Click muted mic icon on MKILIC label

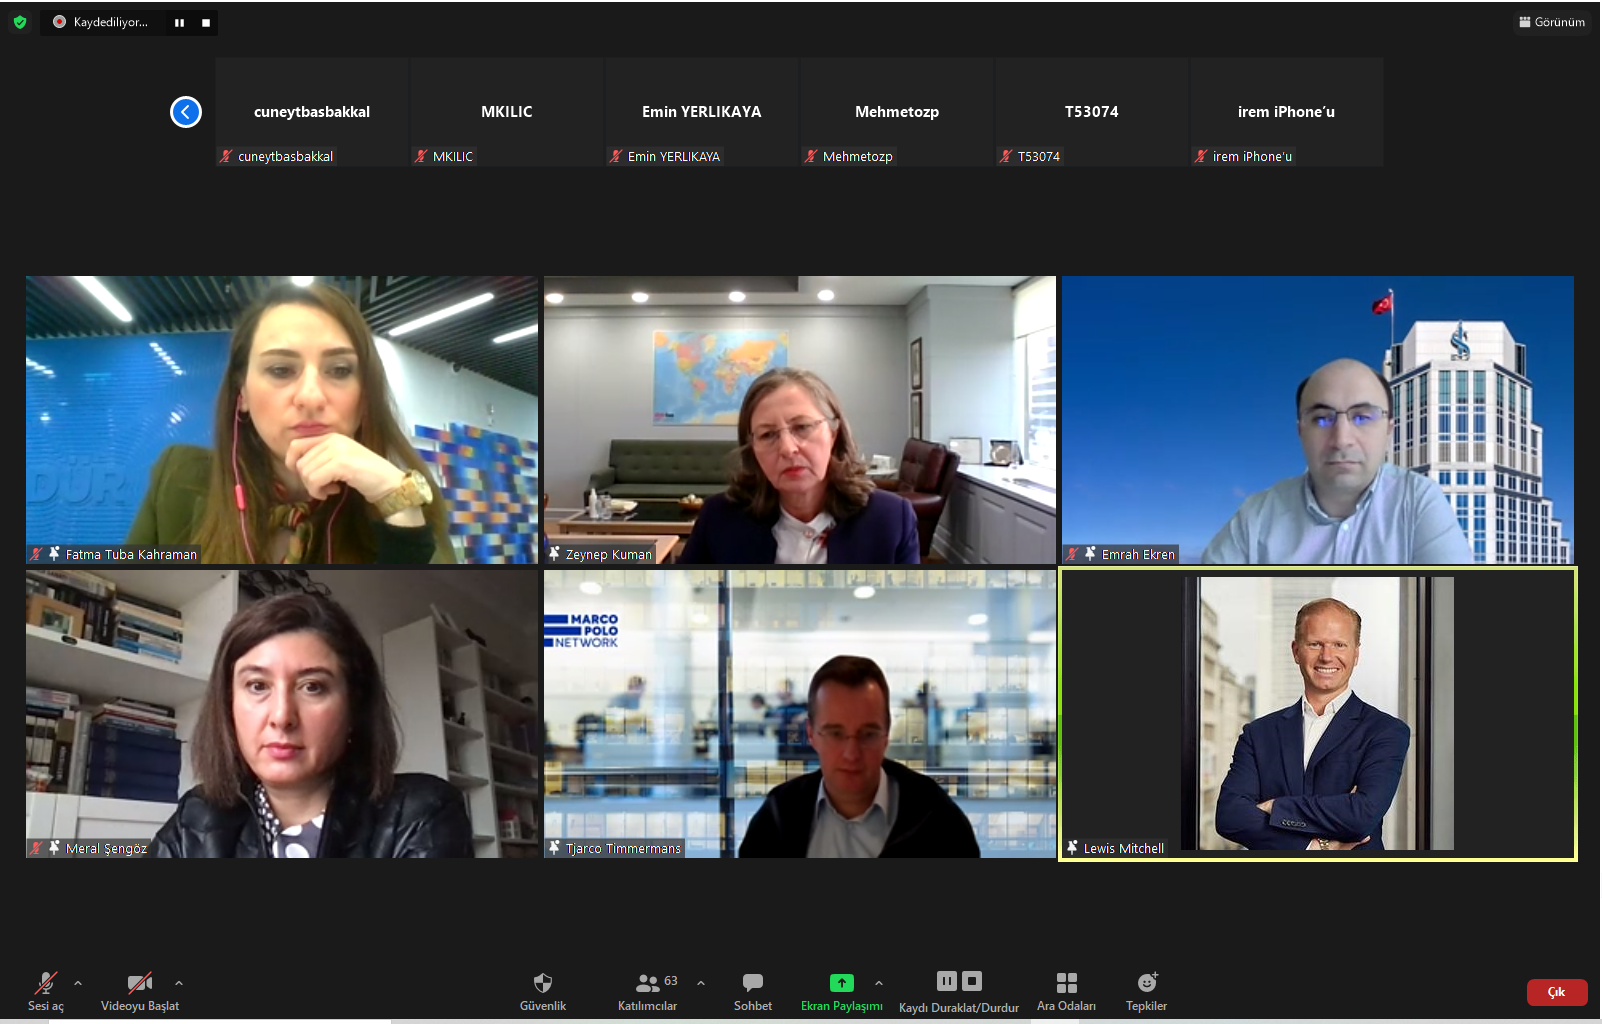(x=422, y=156)
